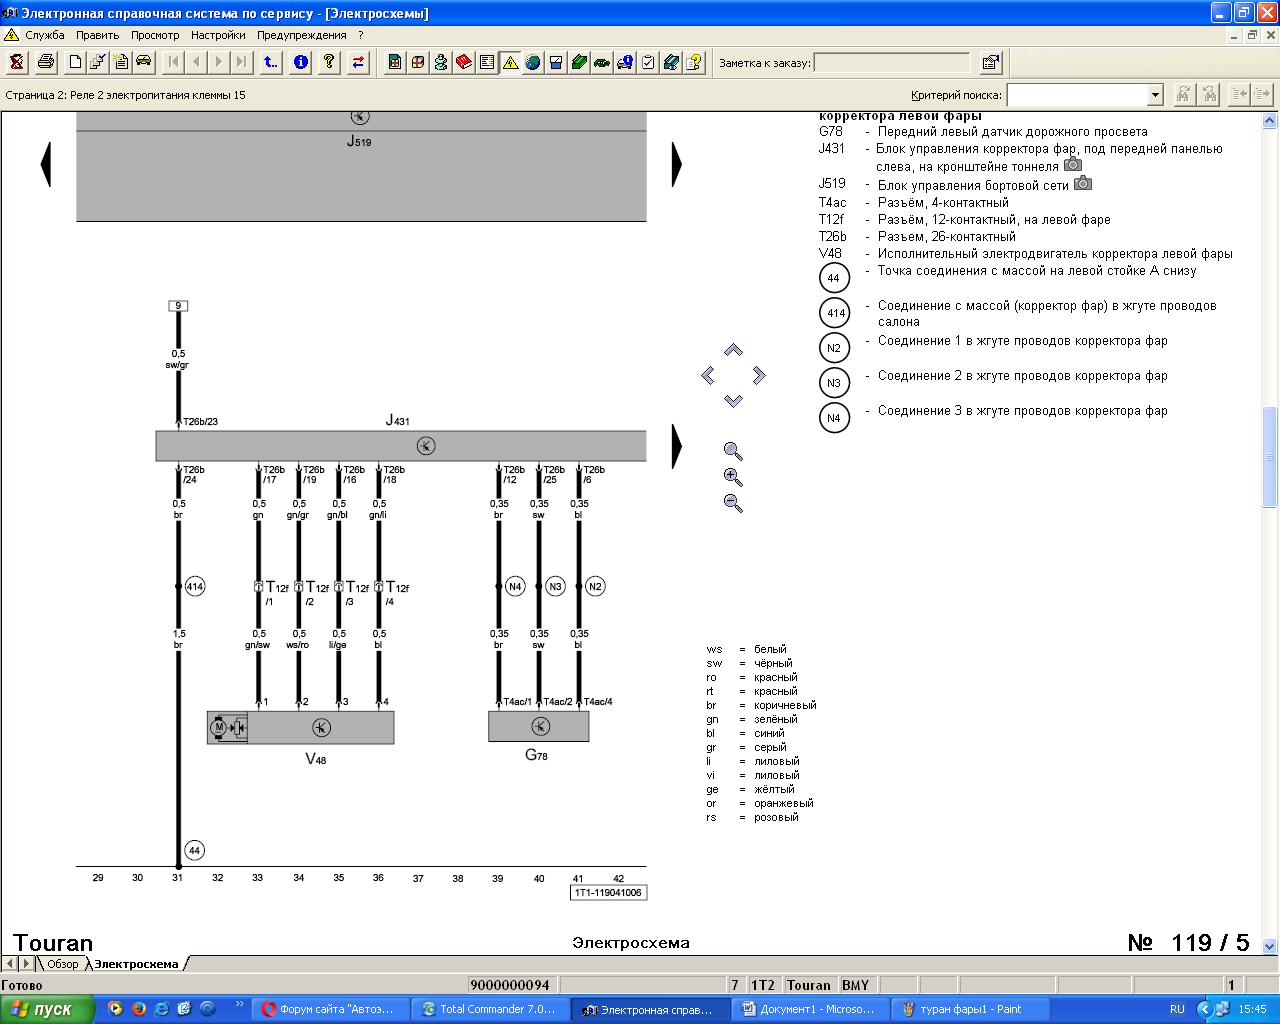Open the Windows 'пуск' Start button

[x=48, y=1009]
